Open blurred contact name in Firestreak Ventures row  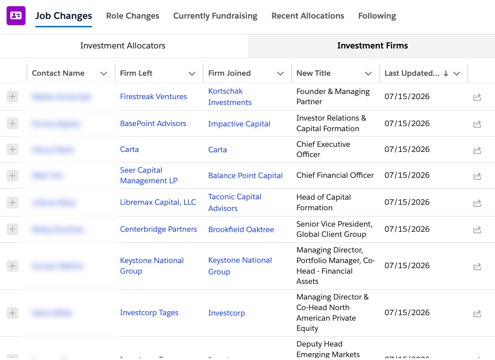coord(61,97)
